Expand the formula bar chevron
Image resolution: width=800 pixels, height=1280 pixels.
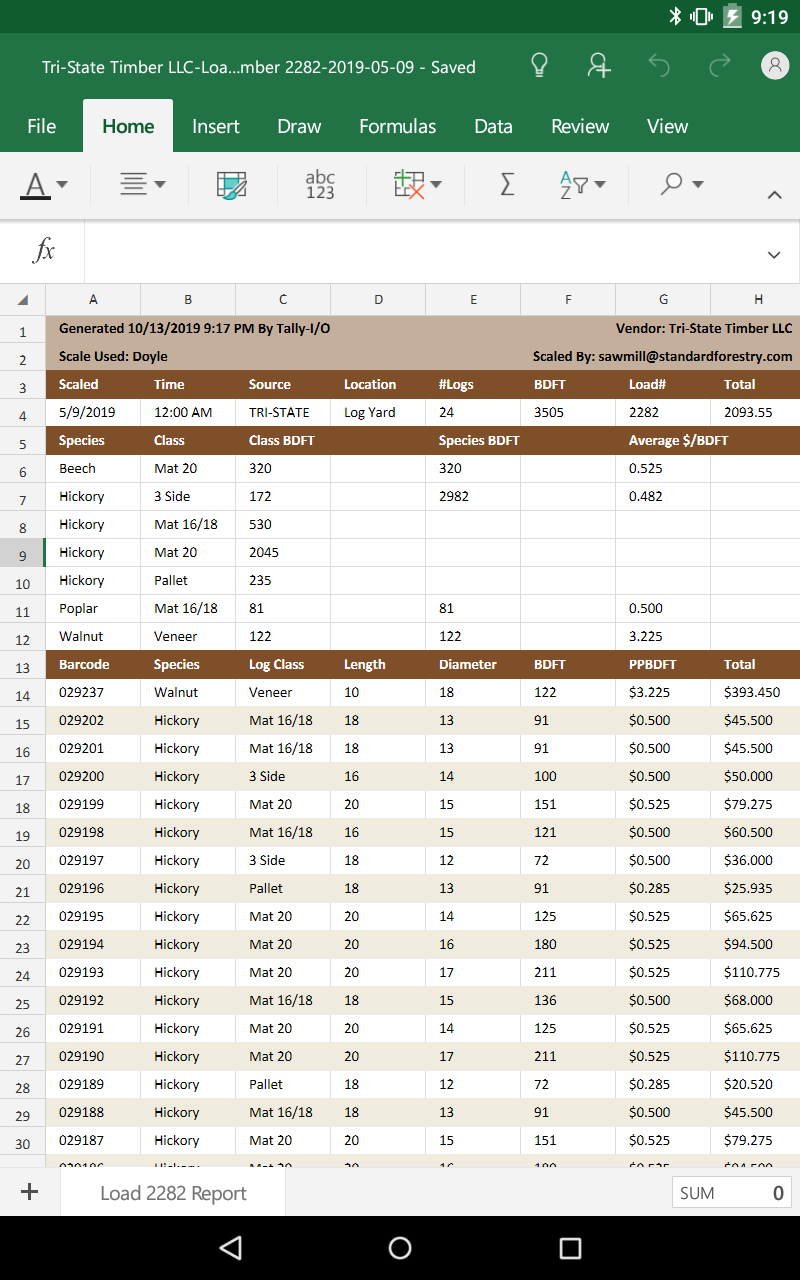[x=774, y=255]
